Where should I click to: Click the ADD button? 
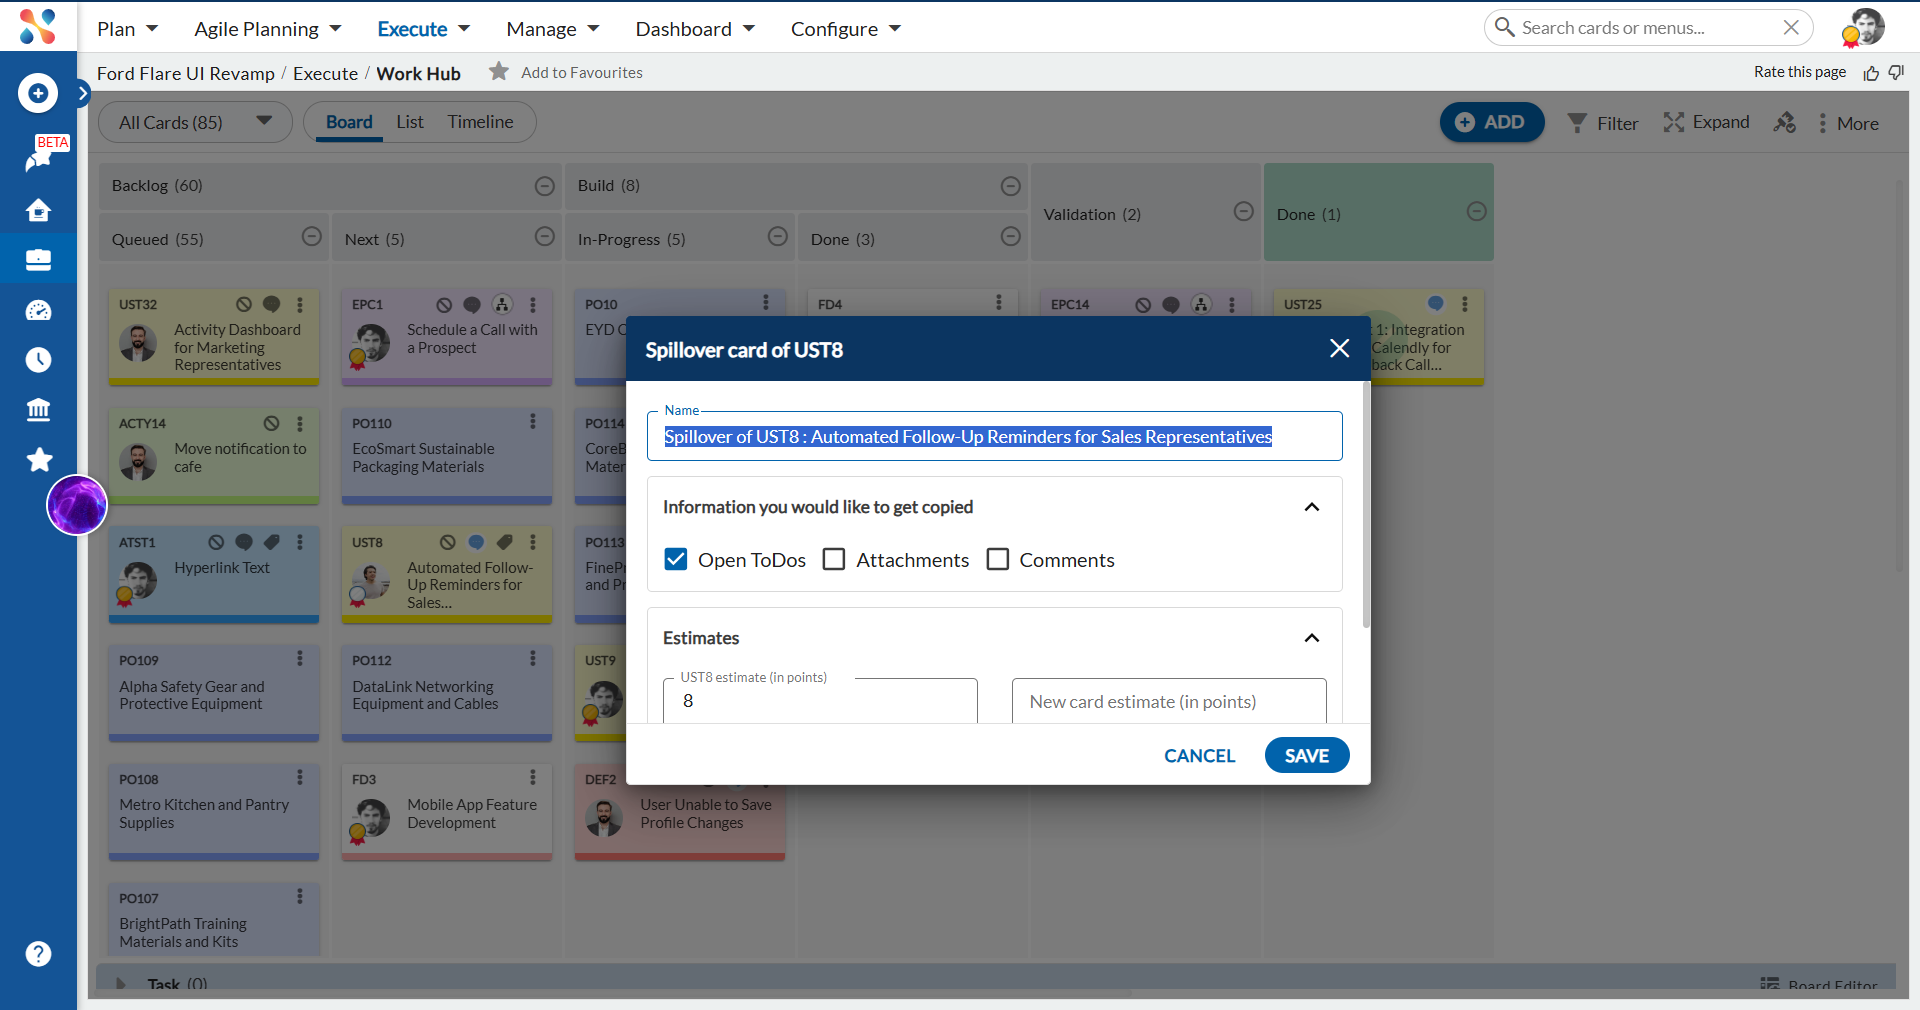[1492, 122]
